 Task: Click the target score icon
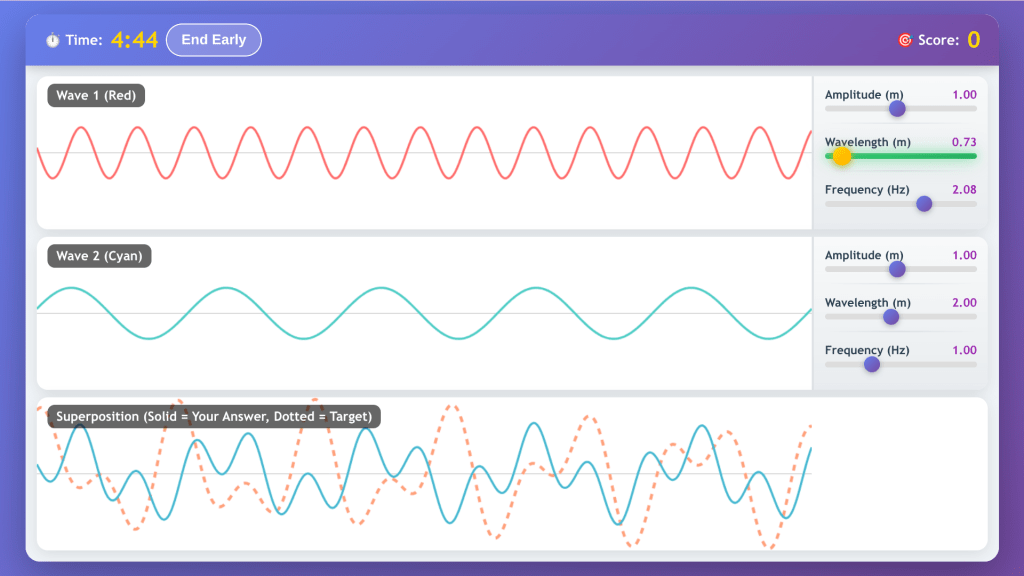pos(905,40)
